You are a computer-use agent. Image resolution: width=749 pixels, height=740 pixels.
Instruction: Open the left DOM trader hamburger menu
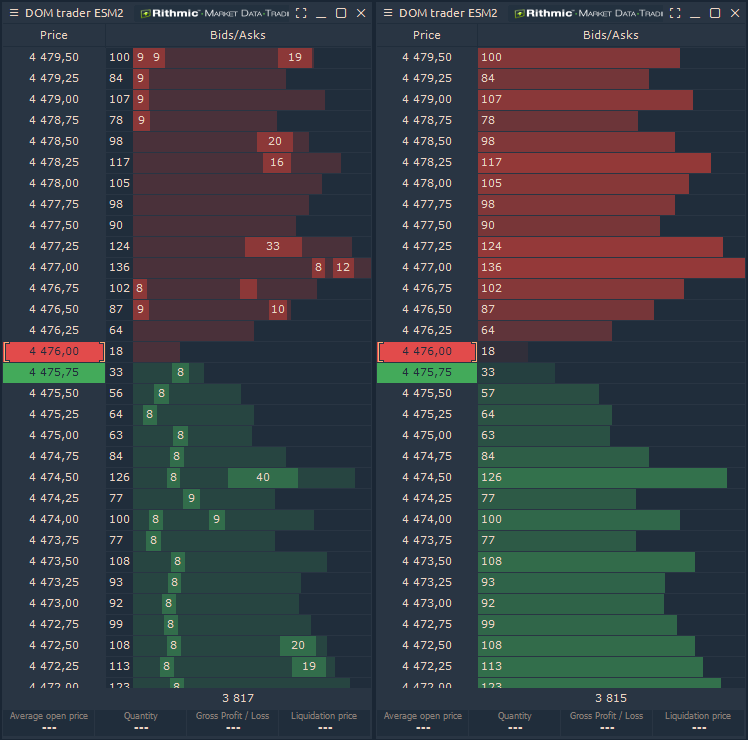[x=13, y=13]
